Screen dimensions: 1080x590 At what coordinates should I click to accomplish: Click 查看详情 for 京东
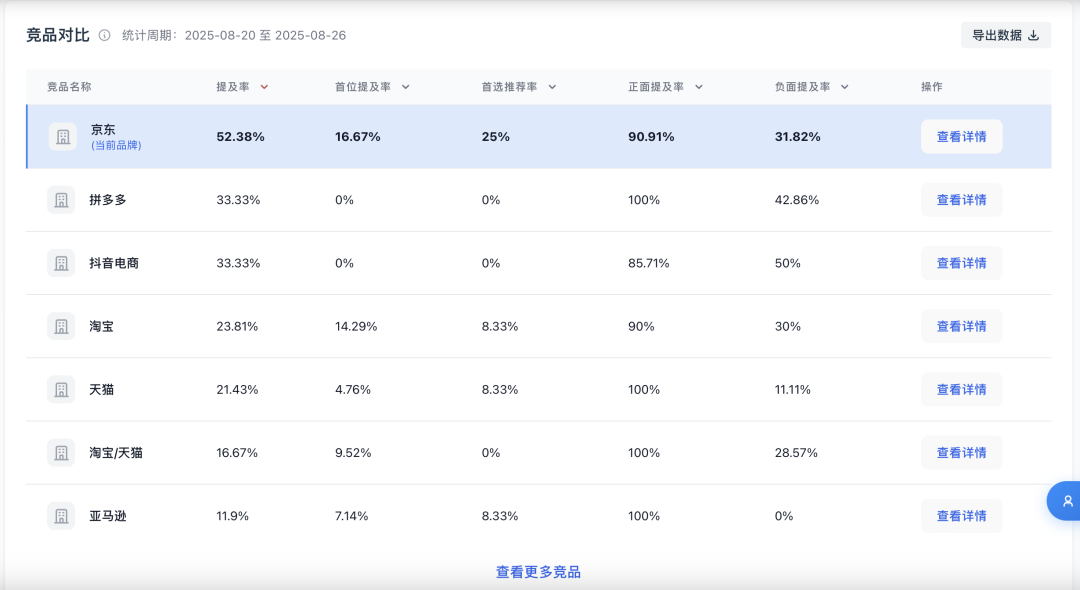click(962, 136)
